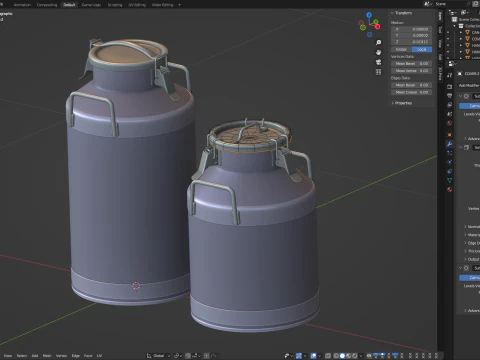The width and height of the screenshot is (480, 360).
Task: Select material preview viewport shading
Action: [x=349, y=356]
